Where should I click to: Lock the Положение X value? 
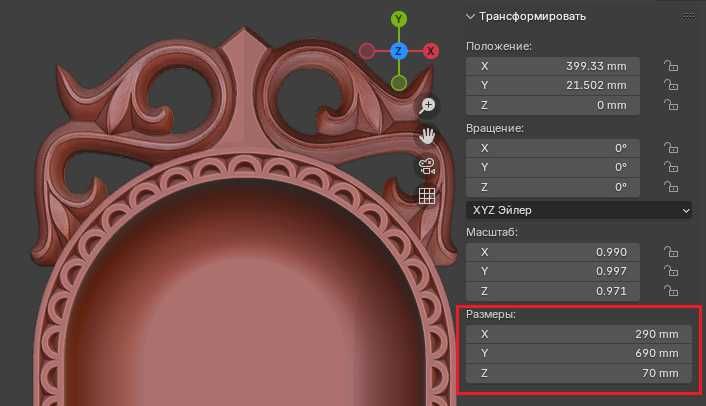(x=671, y=66)
